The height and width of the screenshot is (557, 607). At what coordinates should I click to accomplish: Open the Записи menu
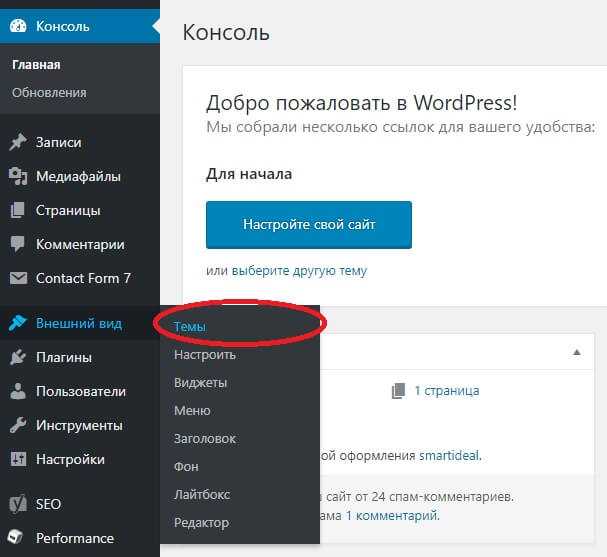80,142
